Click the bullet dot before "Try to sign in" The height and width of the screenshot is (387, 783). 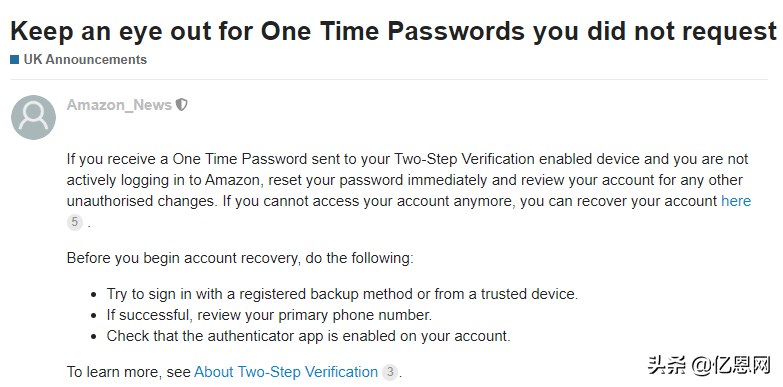[94, 295]
